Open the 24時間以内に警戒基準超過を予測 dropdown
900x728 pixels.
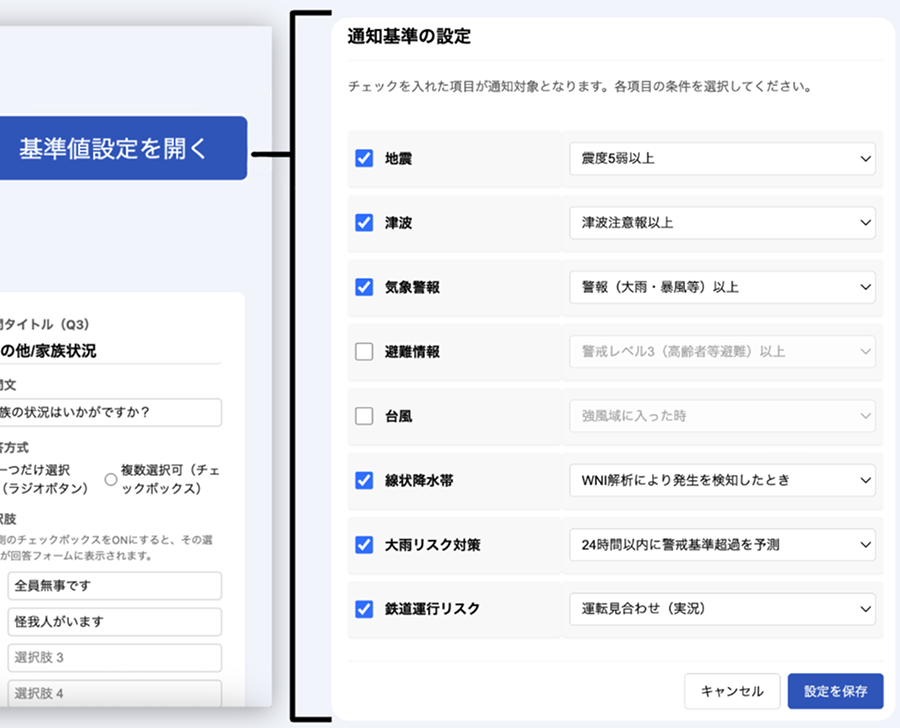pyautogui.click(x=722, y=544)
